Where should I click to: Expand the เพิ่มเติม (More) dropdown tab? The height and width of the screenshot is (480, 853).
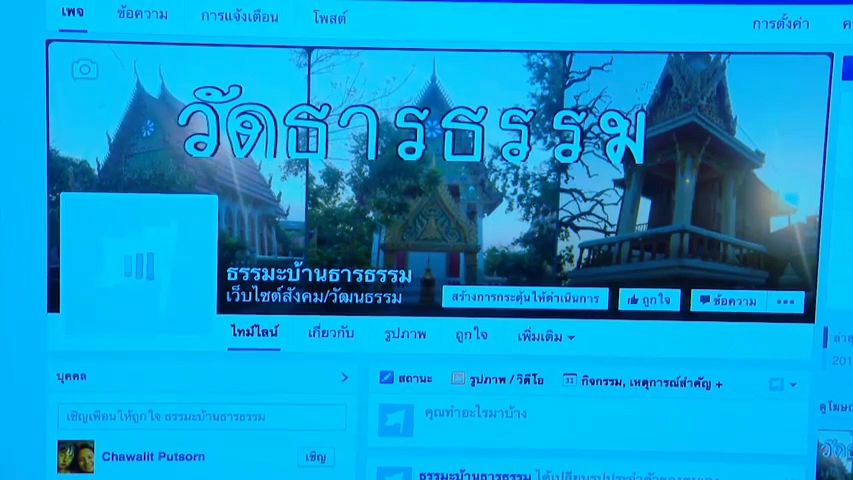[x=545, y=337]
